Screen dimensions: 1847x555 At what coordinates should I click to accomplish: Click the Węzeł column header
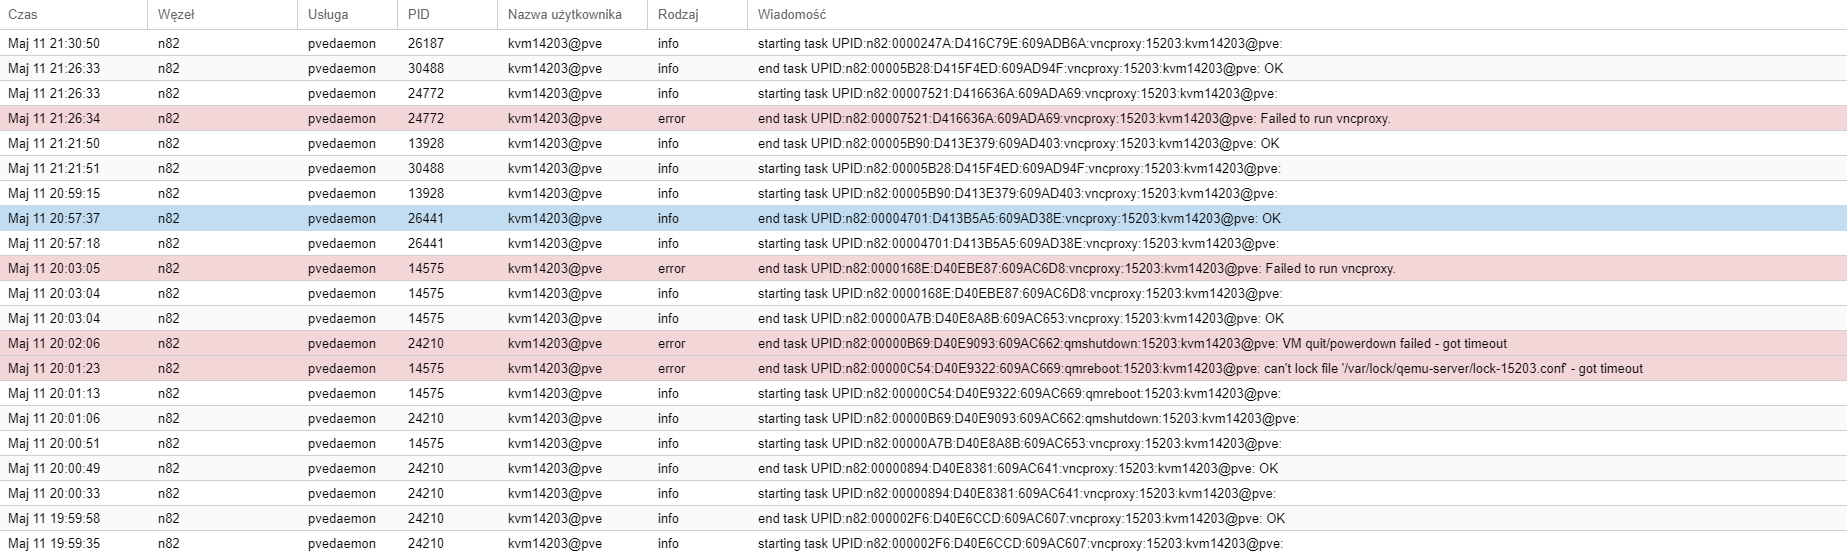click(x=176, y=14)
